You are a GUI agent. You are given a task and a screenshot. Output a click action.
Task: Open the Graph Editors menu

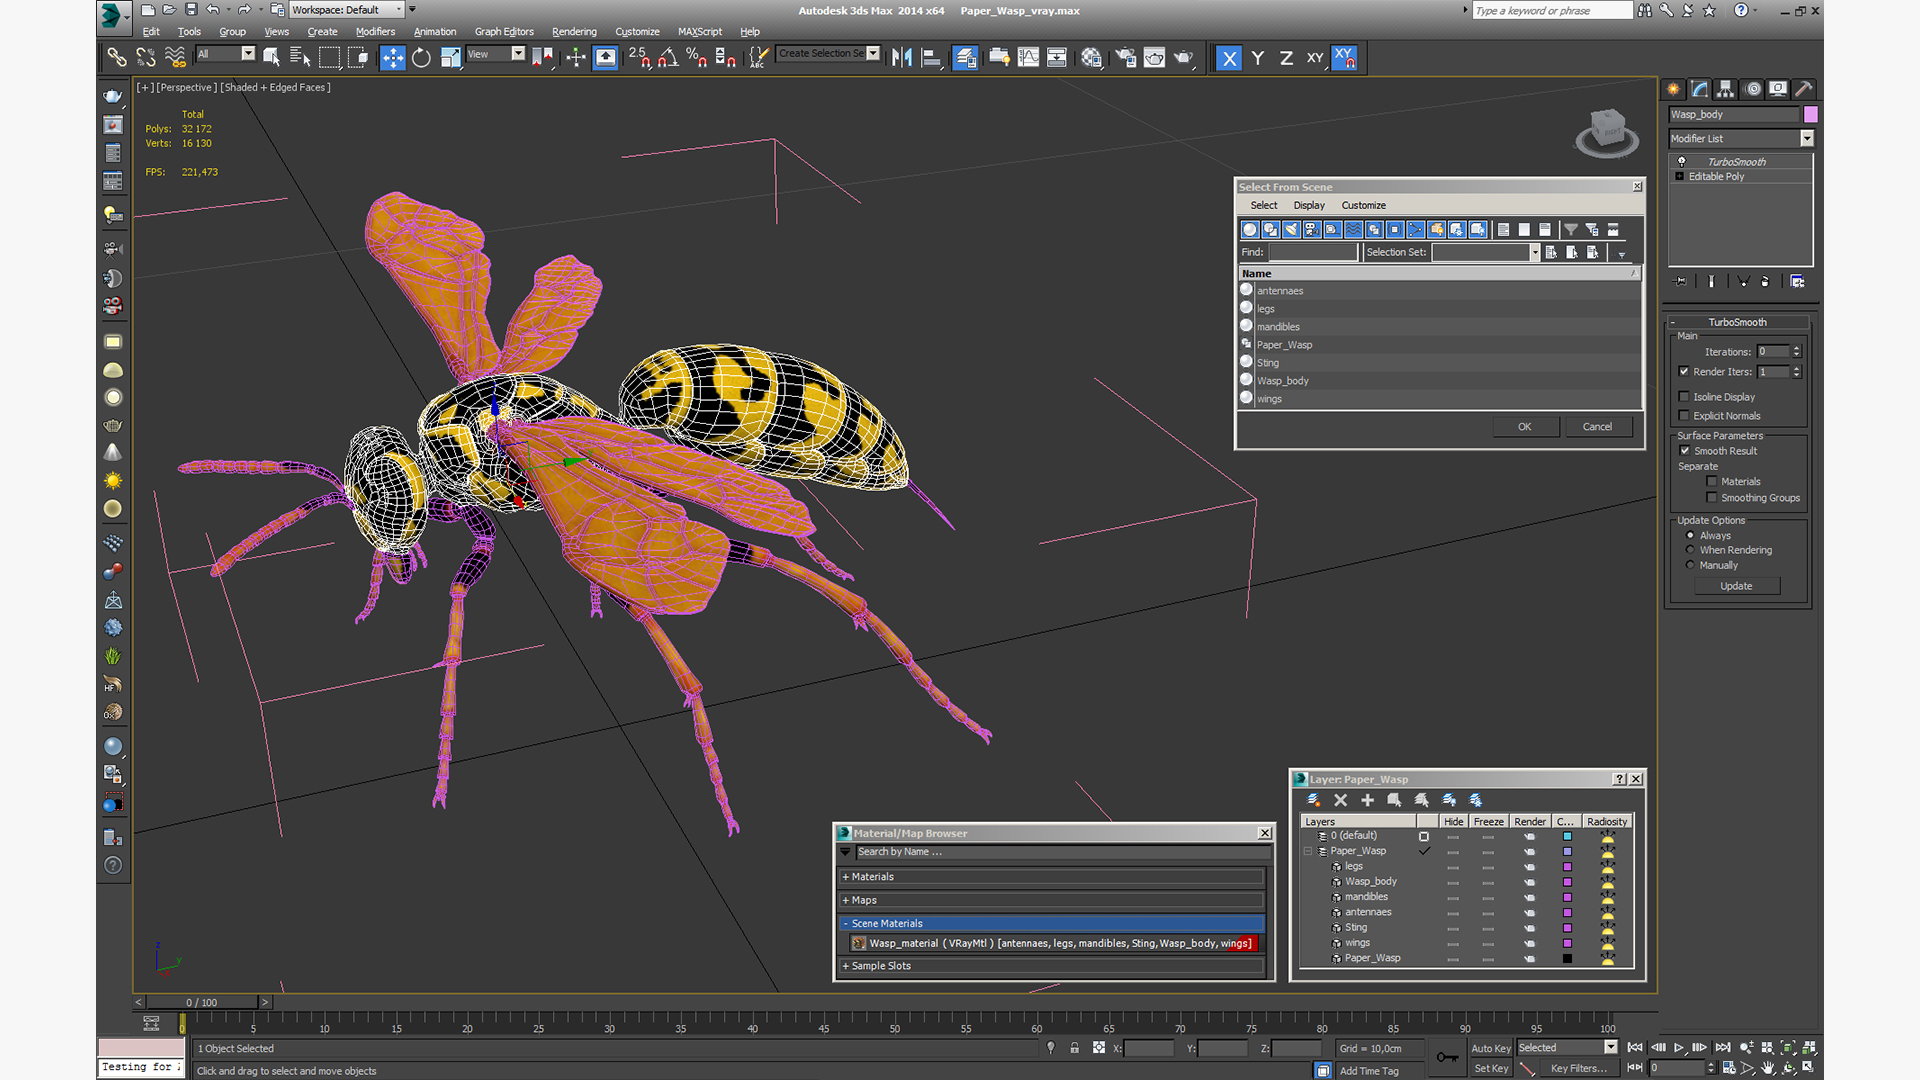tap(504, 32)
